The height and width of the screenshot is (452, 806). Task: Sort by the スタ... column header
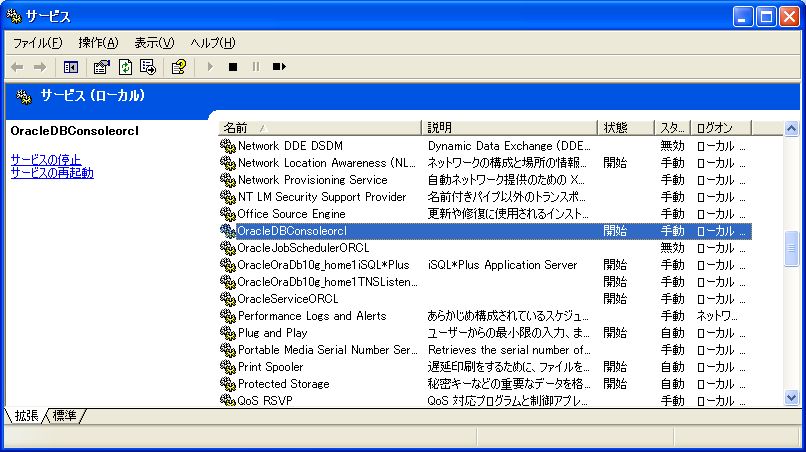point(672,128)
